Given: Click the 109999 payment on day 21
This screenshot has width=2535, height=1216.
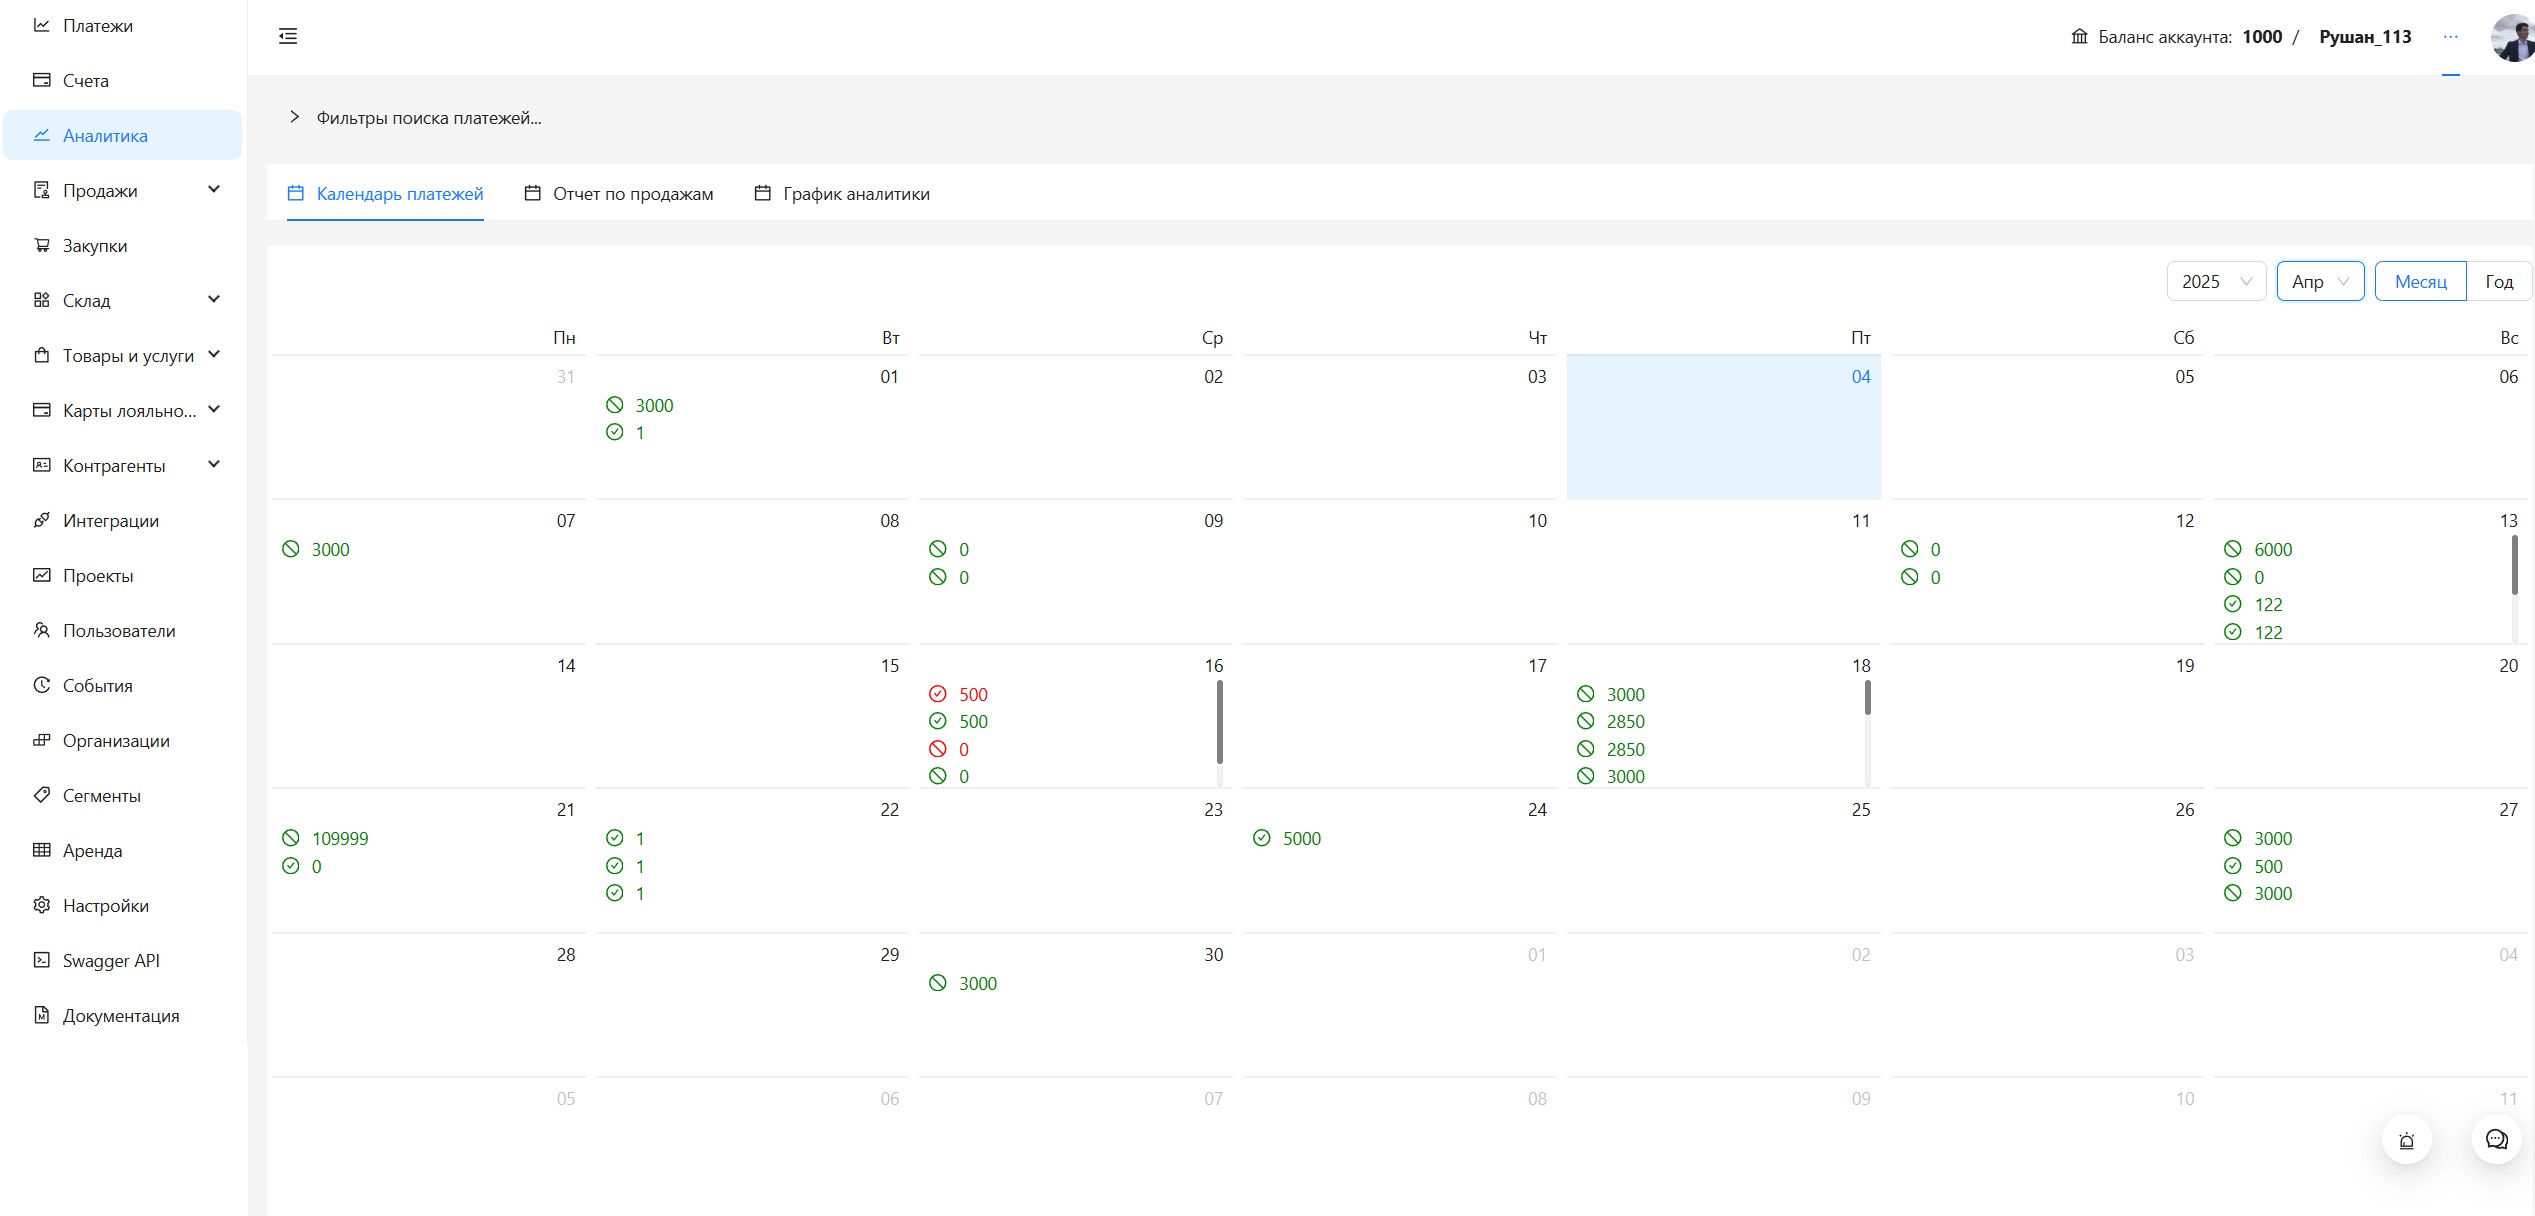Looking at the screenshot, I should (339, 839).
